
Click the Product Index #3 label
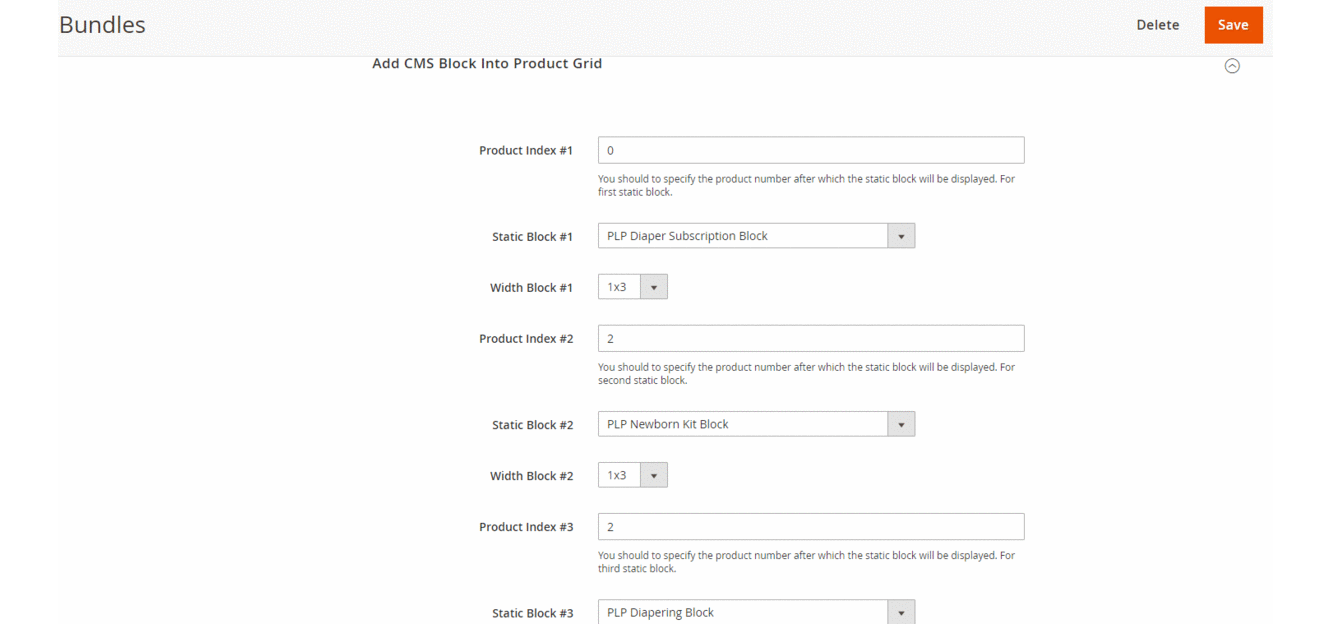526,527
